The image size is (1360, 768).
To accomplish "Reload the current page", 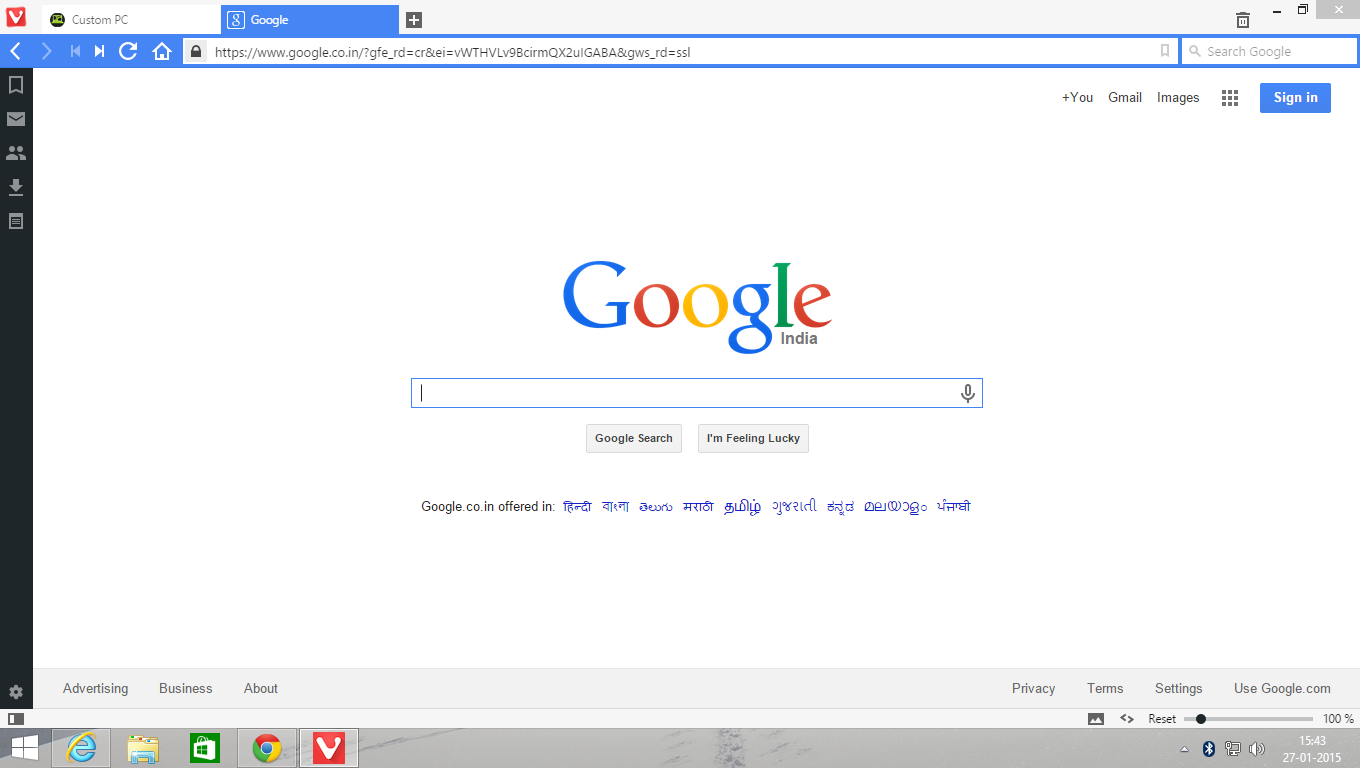I will pyautogui.click(x=128, y=51).
